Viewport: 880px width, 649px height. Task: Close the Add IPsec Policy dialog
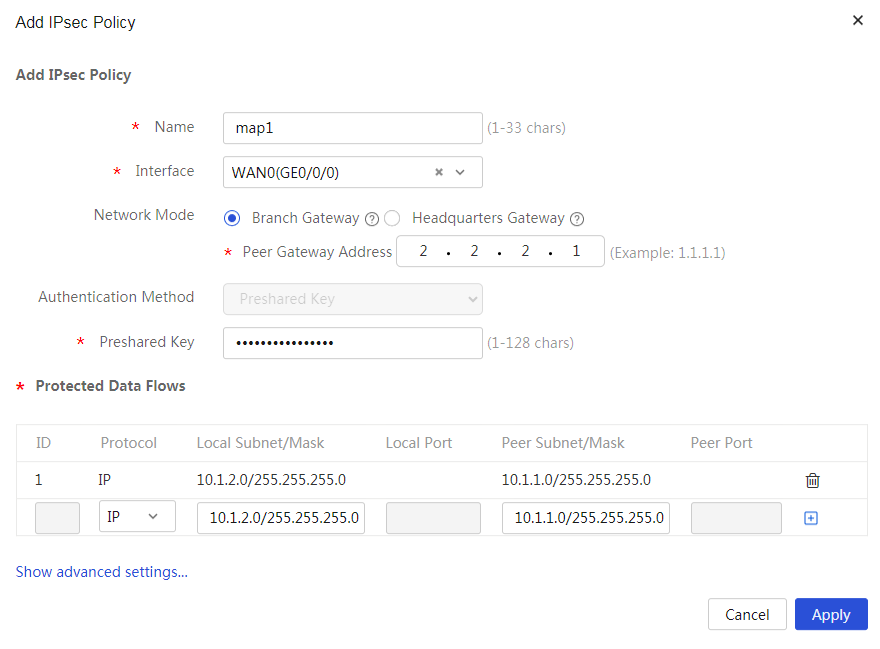click(x=857, y=21)
